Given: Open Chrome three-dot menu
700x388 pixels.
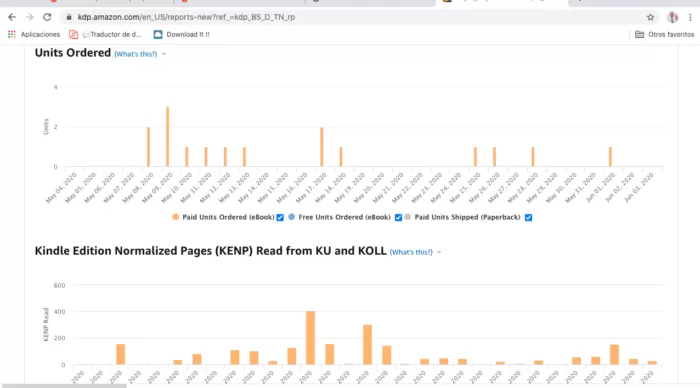Looking at the screenshot, I should (690, 17).
